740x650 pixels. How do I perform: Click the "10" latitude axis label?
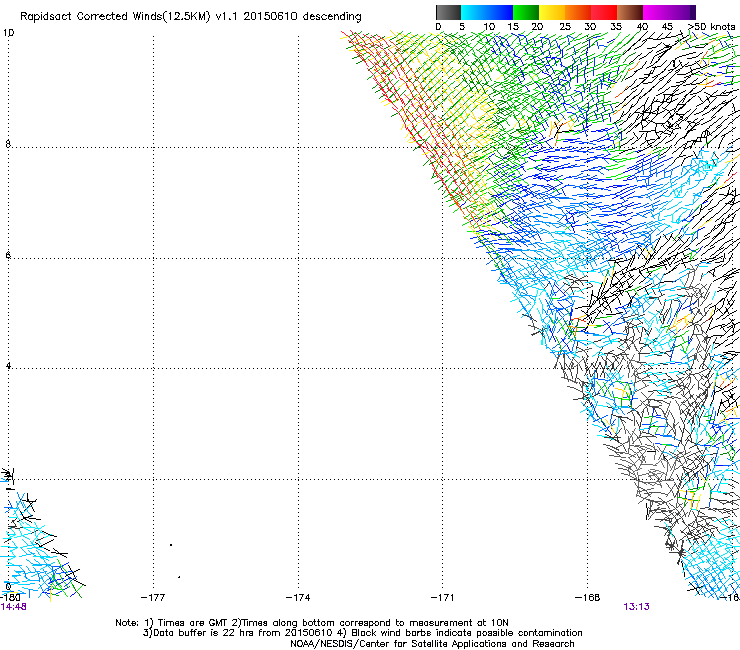coord(8,33)
